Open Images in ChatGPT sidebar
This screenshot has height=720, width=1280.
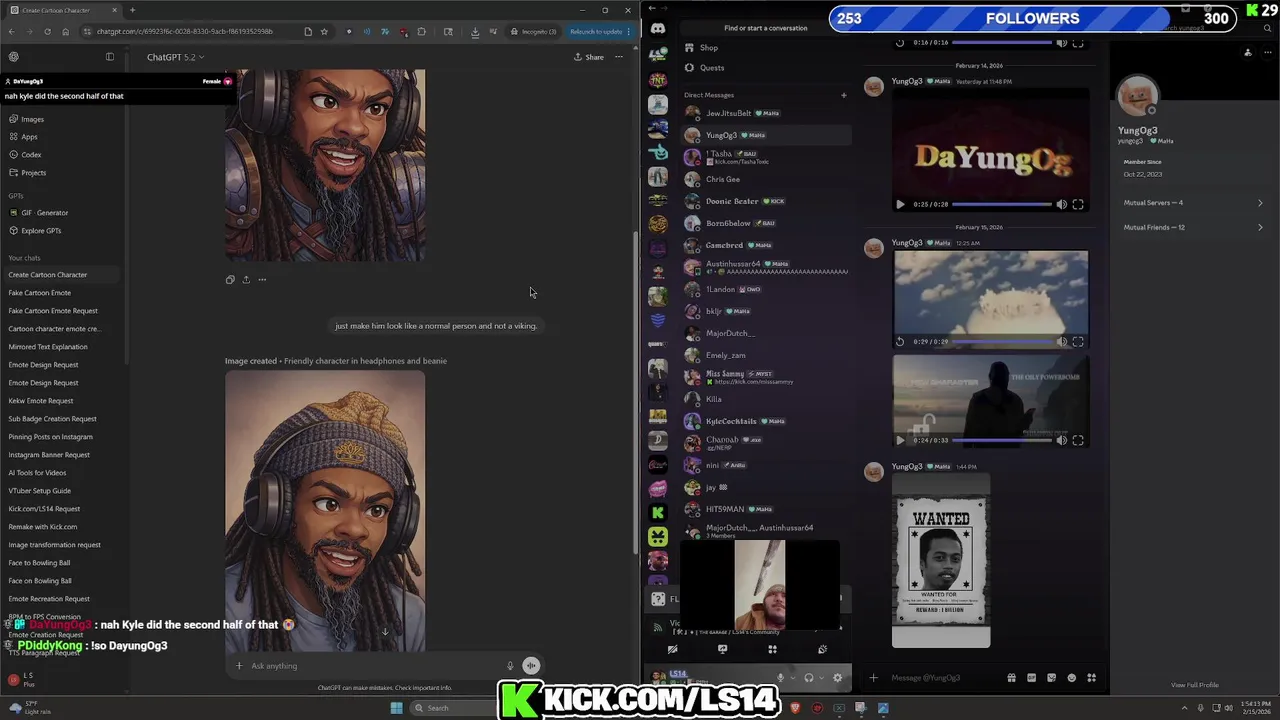click(x=64, y=119)
